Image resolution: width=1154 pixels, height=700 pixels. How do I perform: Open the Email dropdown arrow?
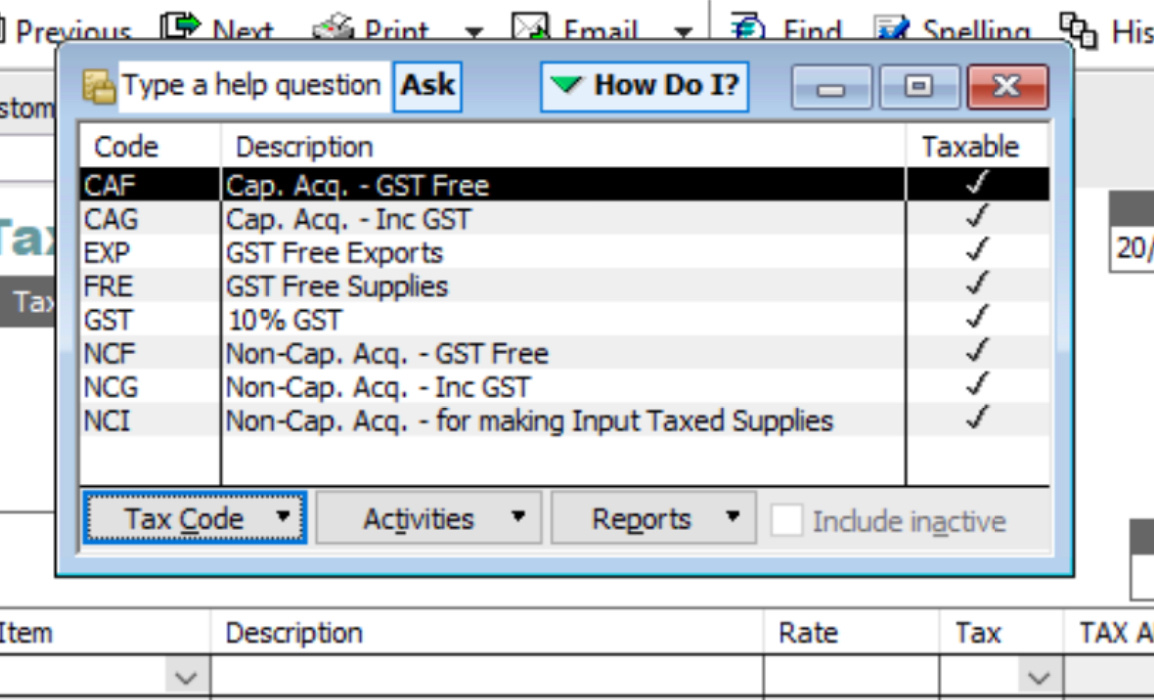pos(683,32)
